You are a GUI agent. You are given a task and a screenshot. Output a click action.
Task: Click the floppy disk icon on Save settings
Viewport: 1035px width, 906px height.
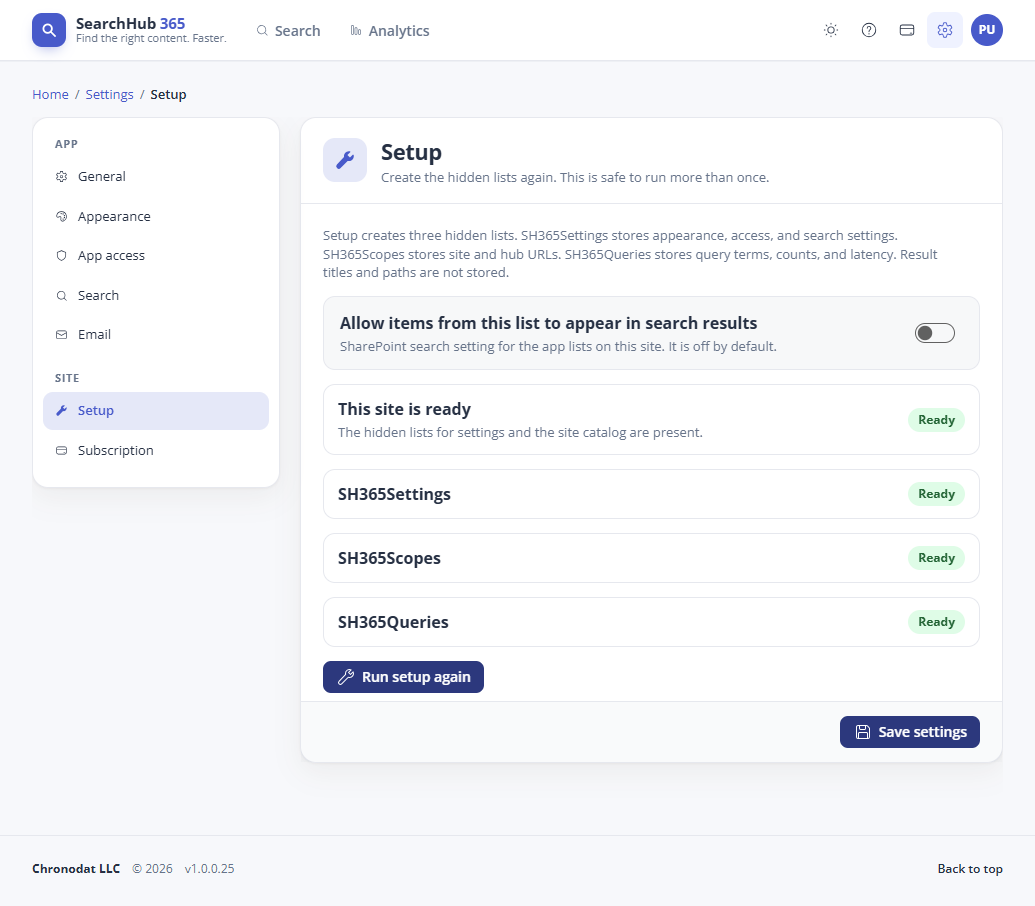pyautogui.click(x=863, y=732)
